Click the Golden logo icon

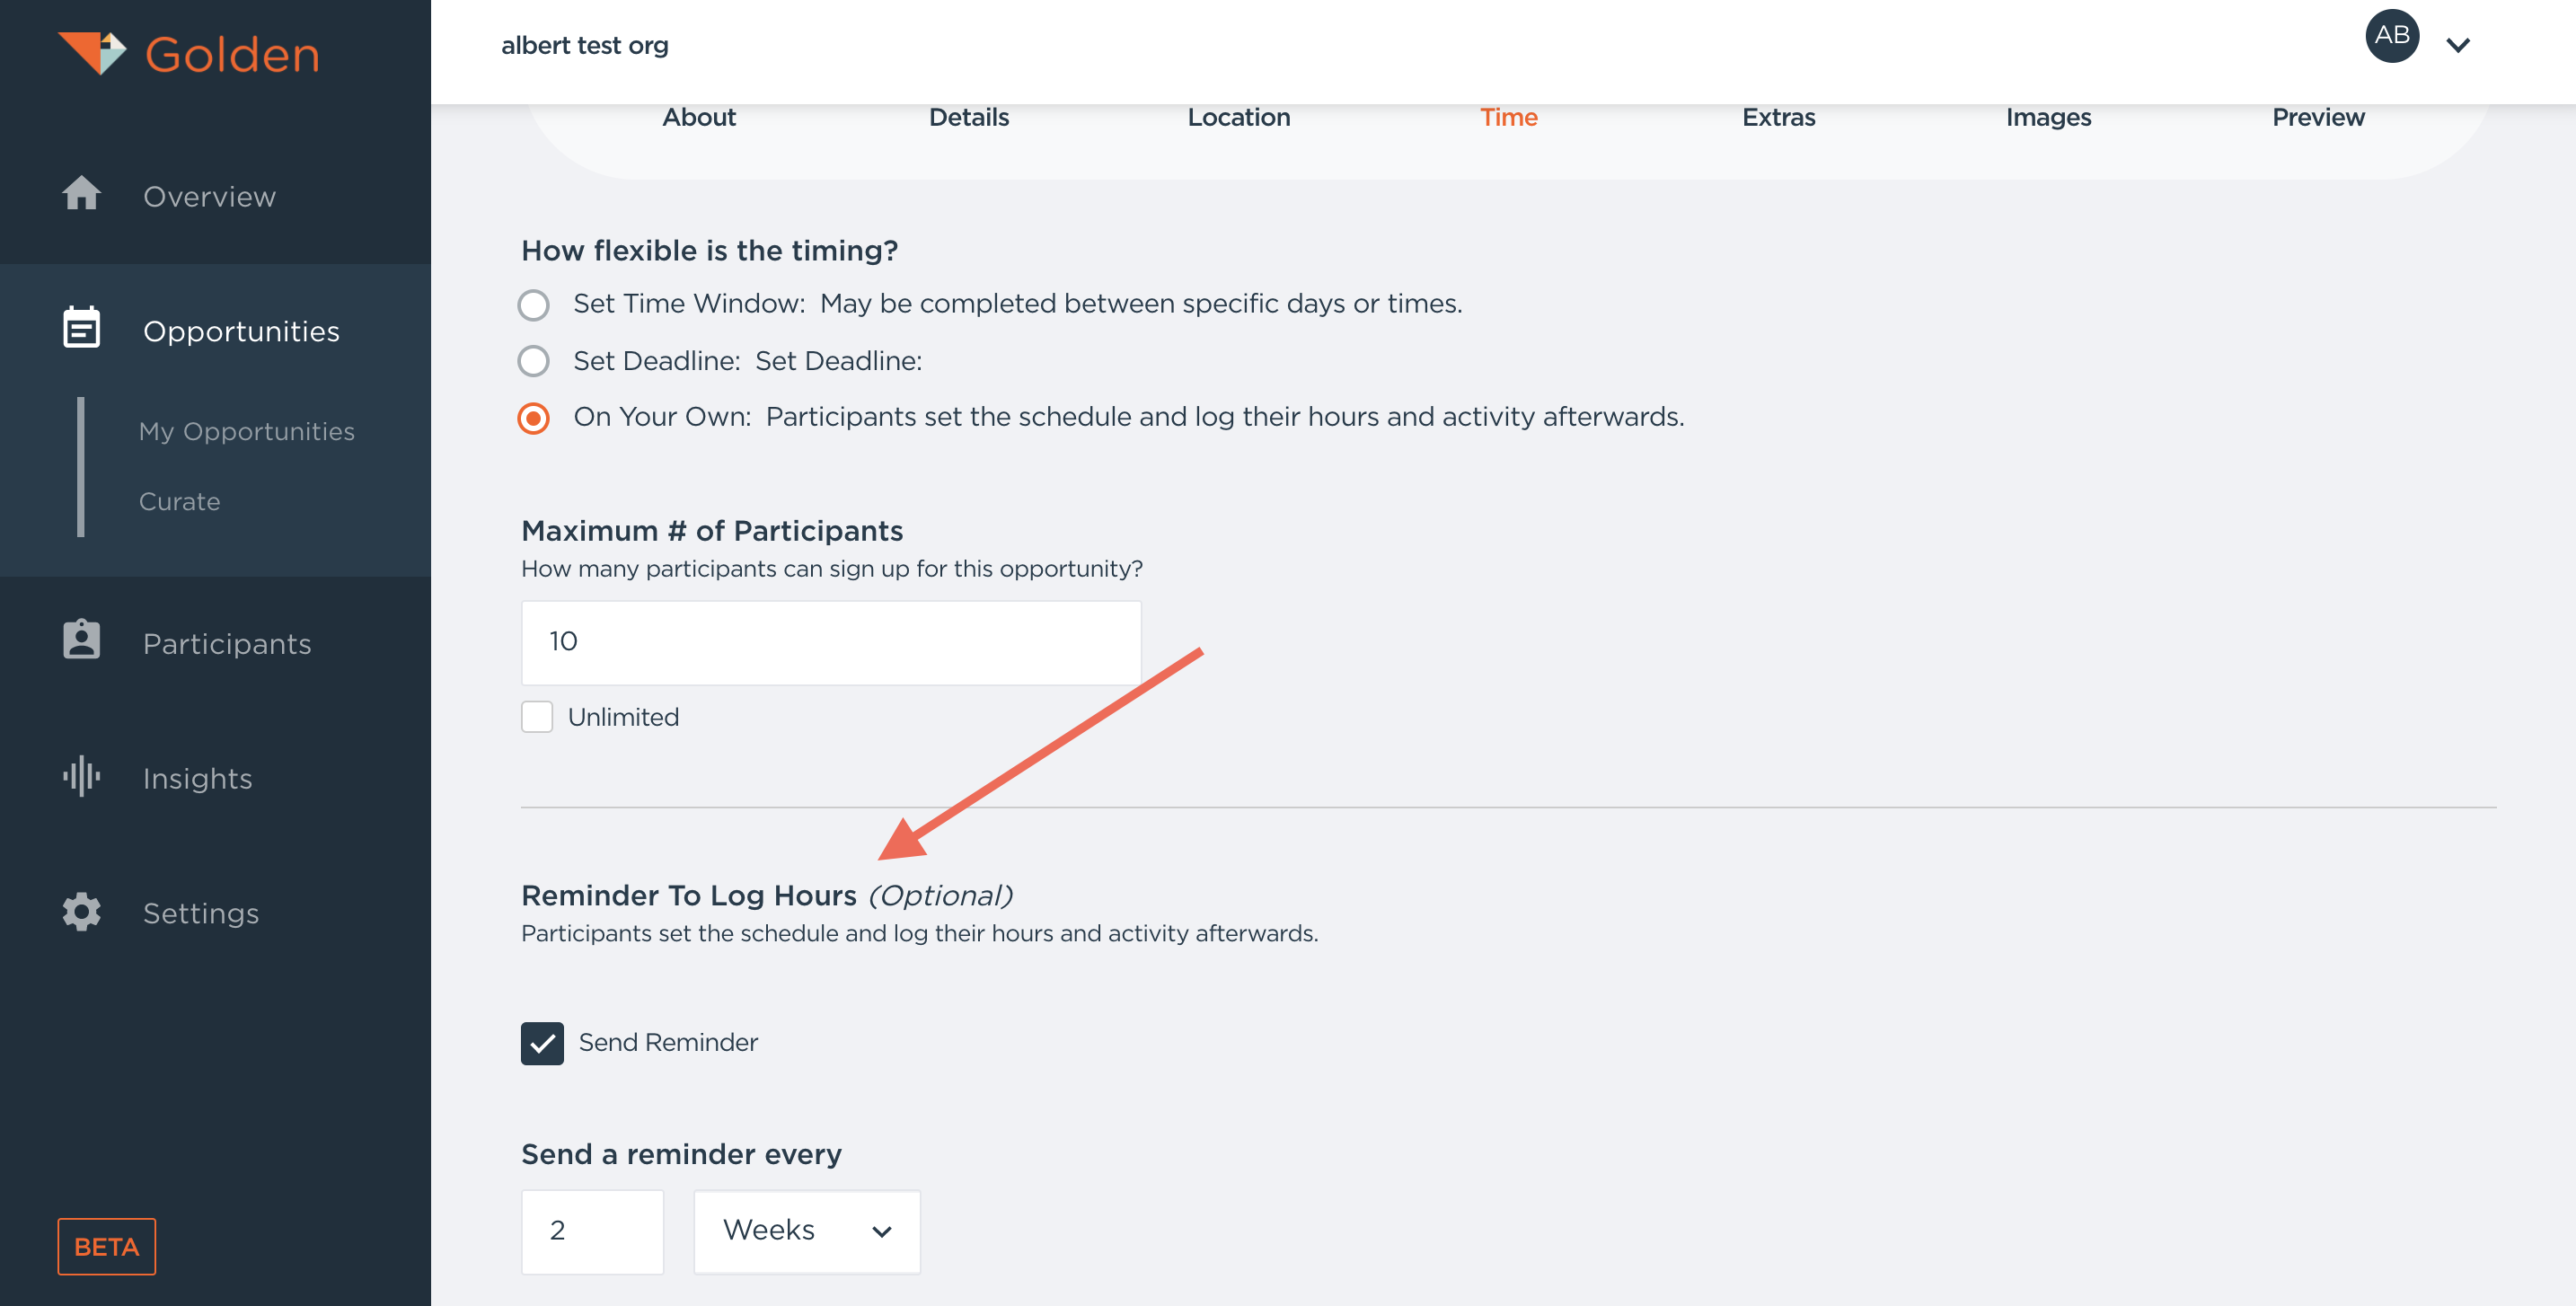[x=92, y=52]
